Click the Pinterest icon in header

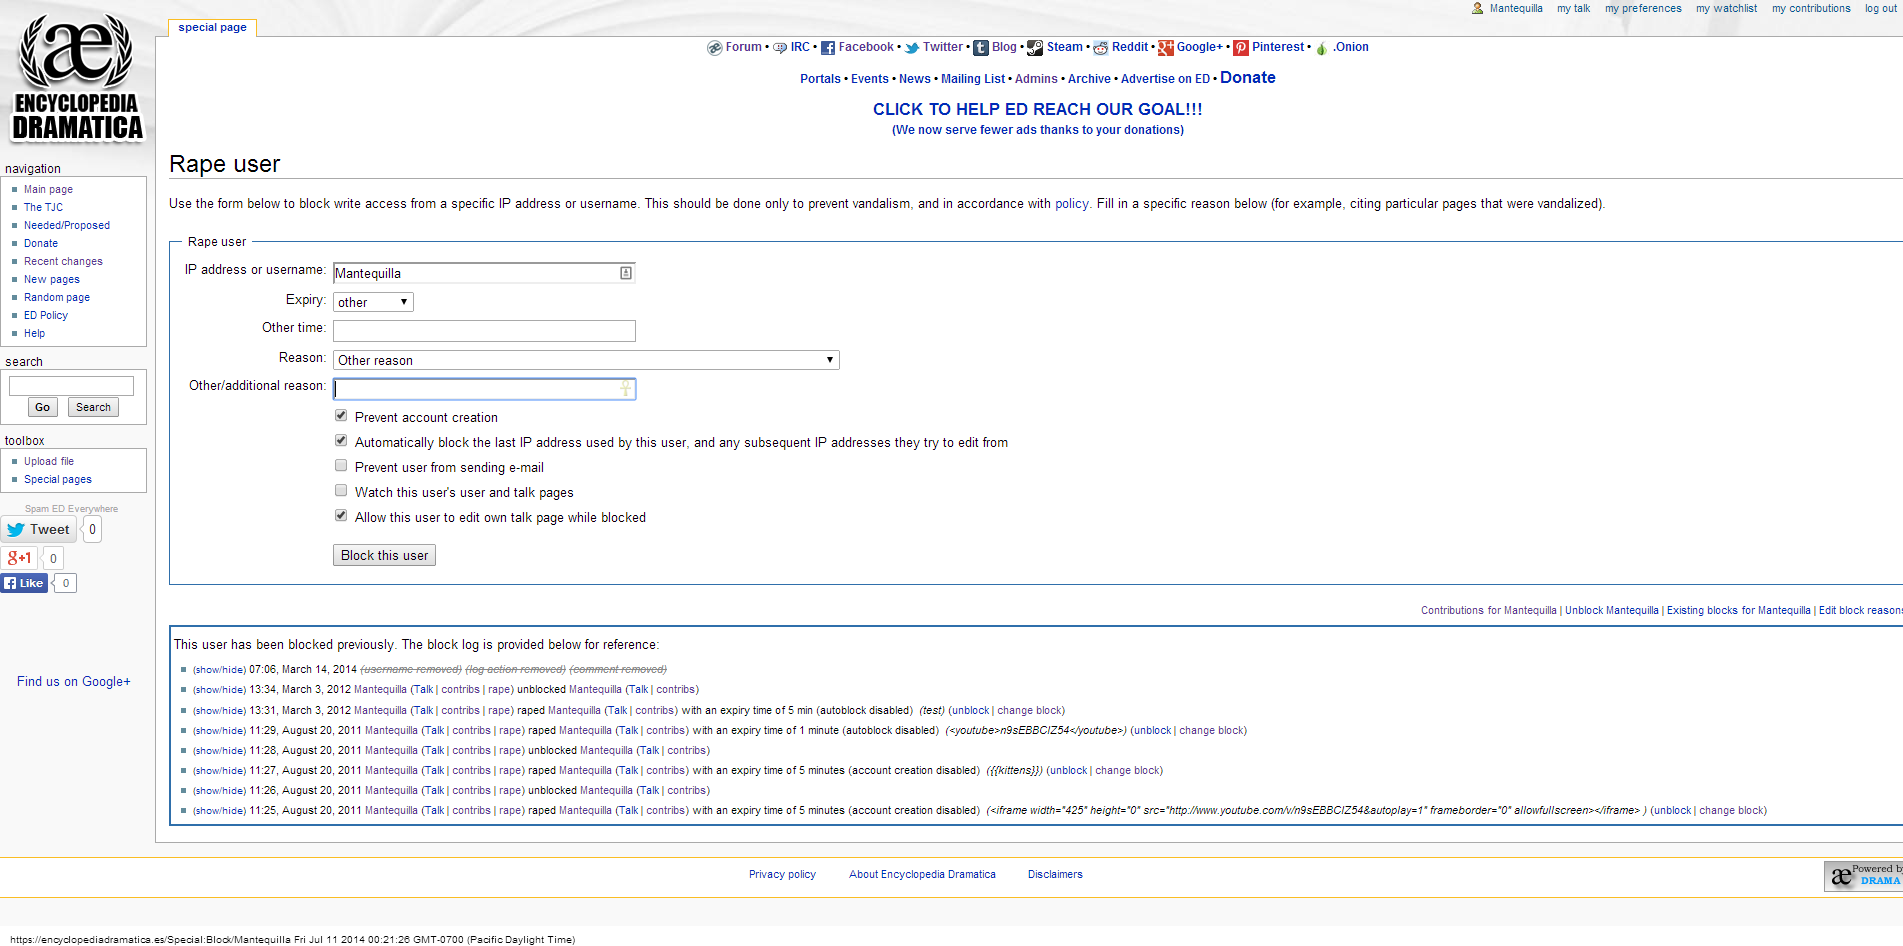click(1240, 48)
